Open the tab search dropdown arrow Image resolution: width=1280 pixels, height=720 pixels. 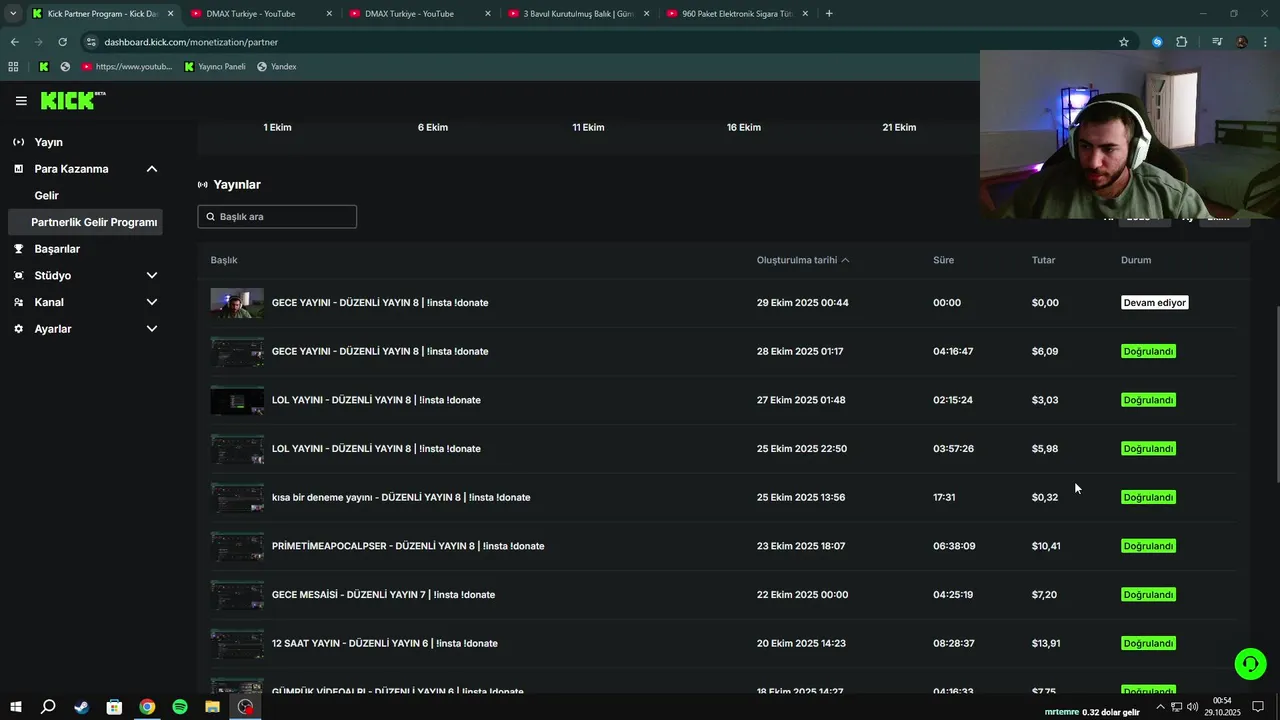pyautogui.click(x=13, y=14)
